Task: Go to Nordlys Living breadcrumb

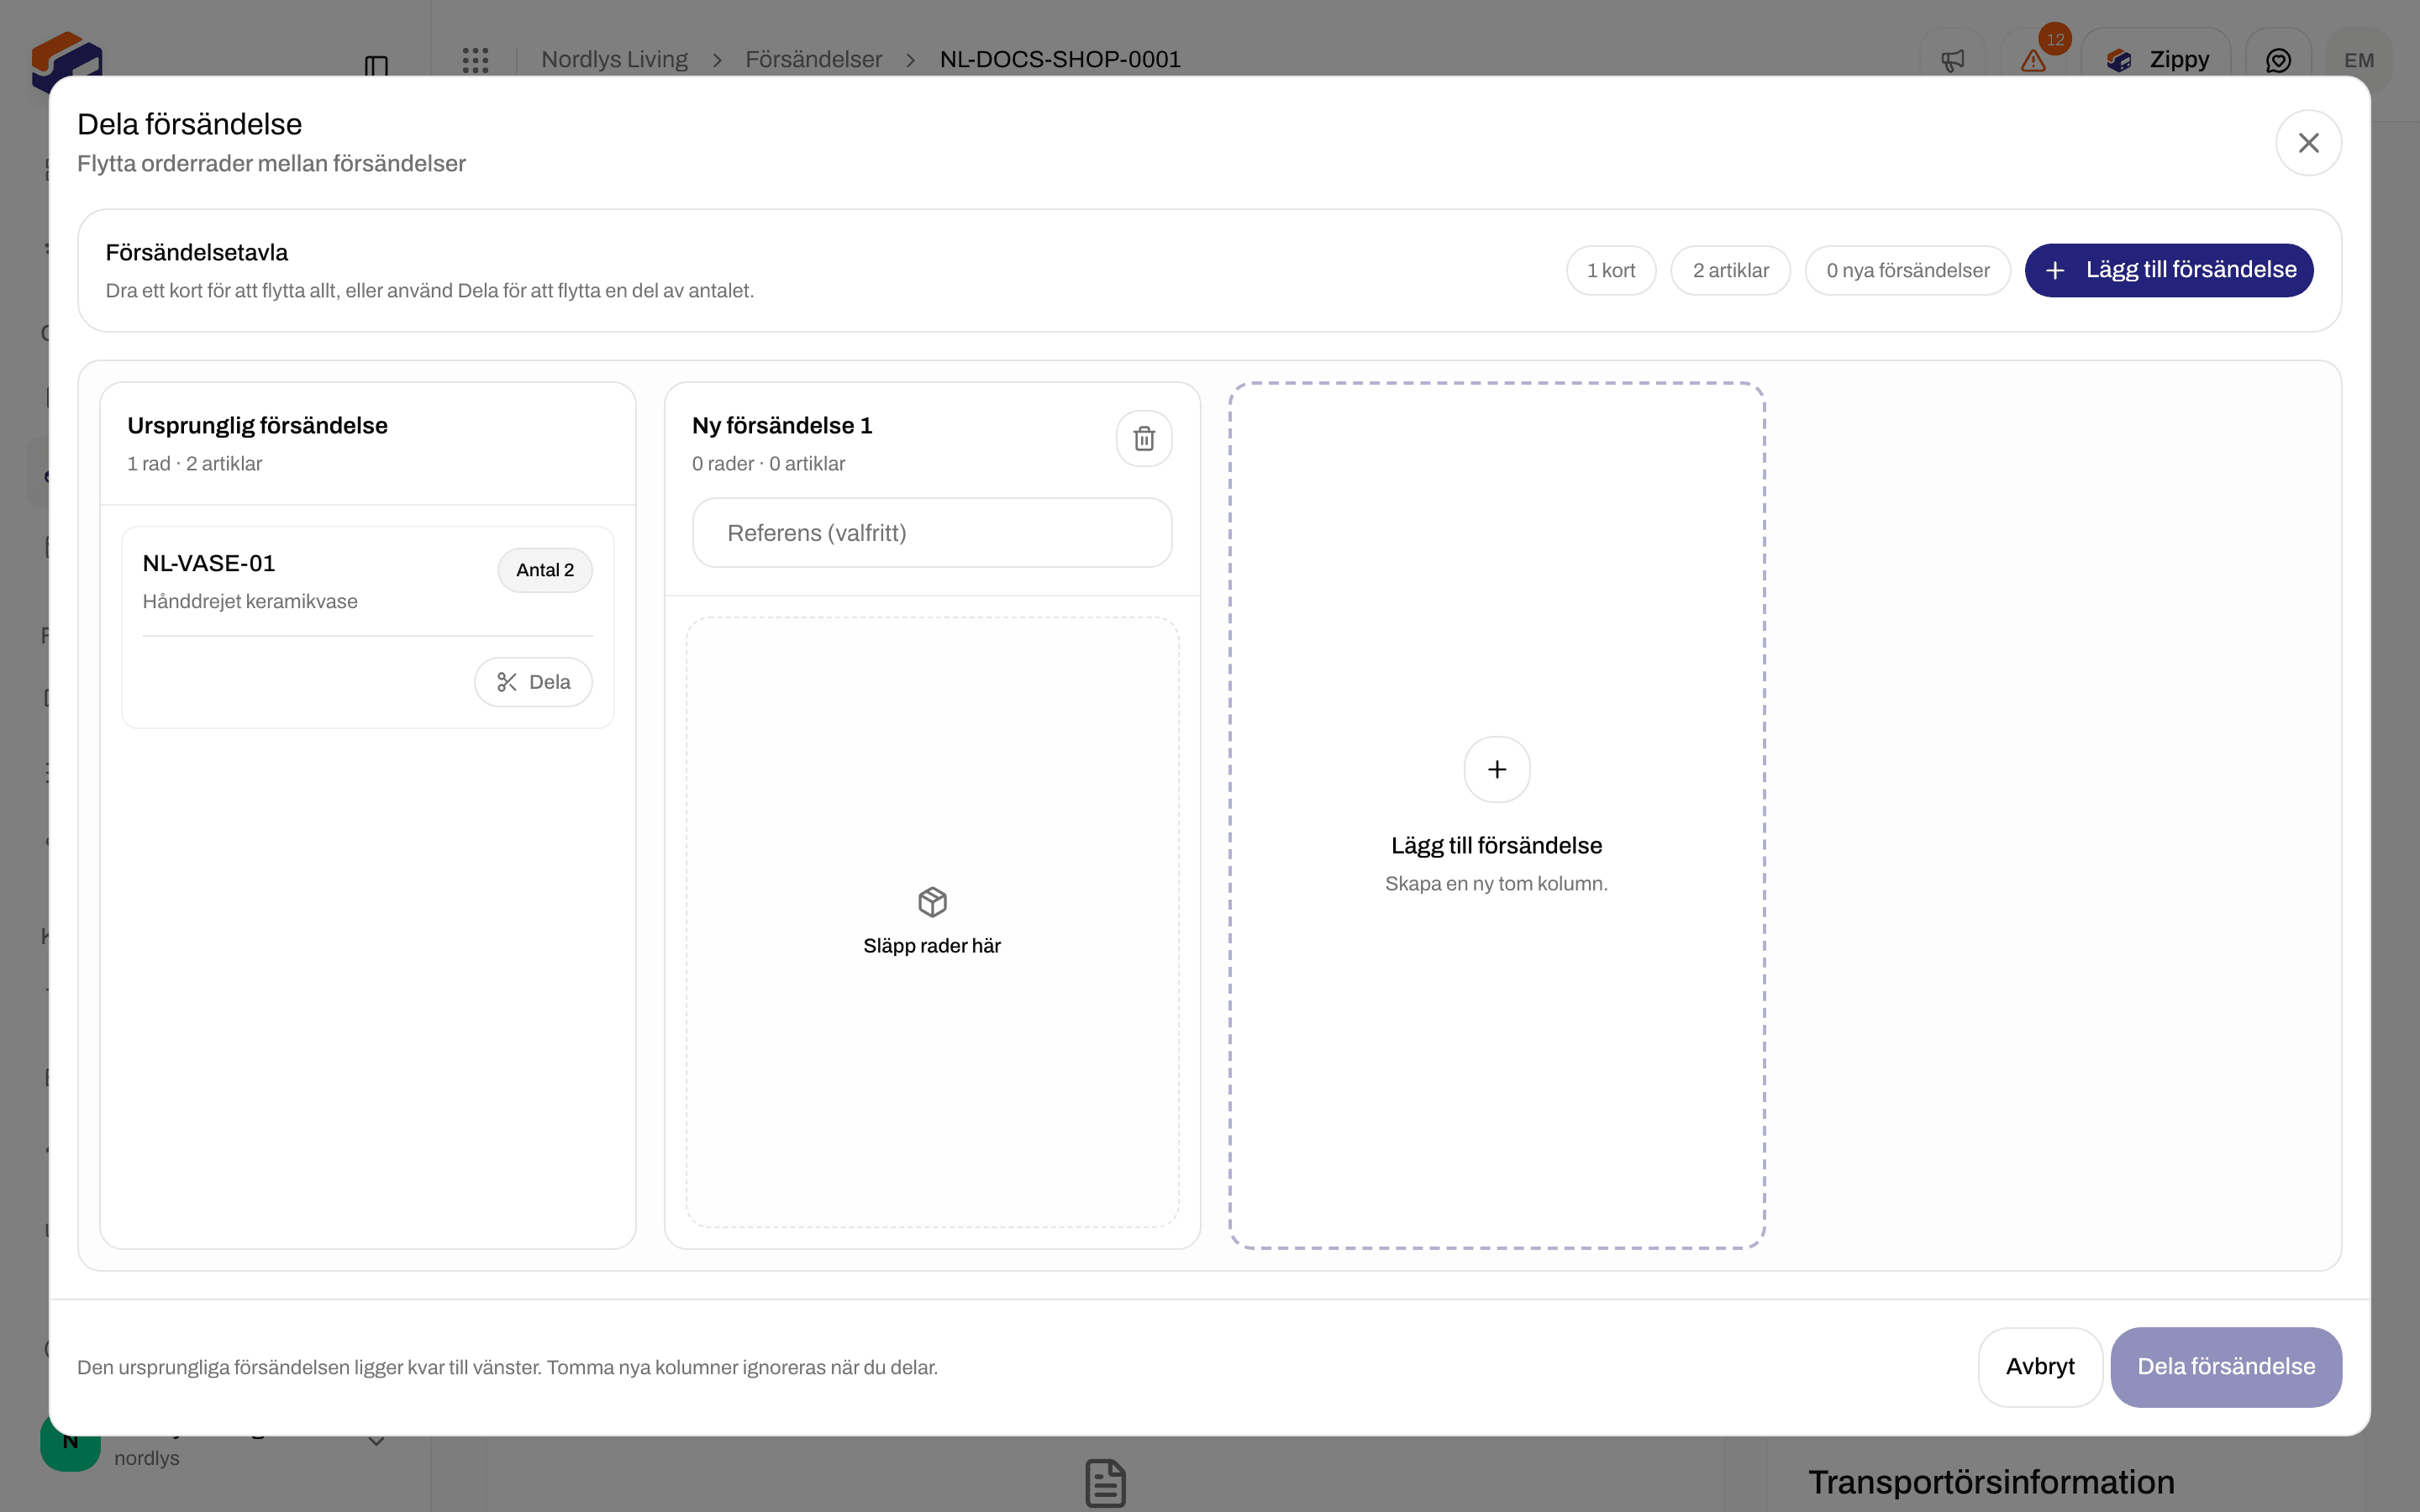Action: coord(614,60)
